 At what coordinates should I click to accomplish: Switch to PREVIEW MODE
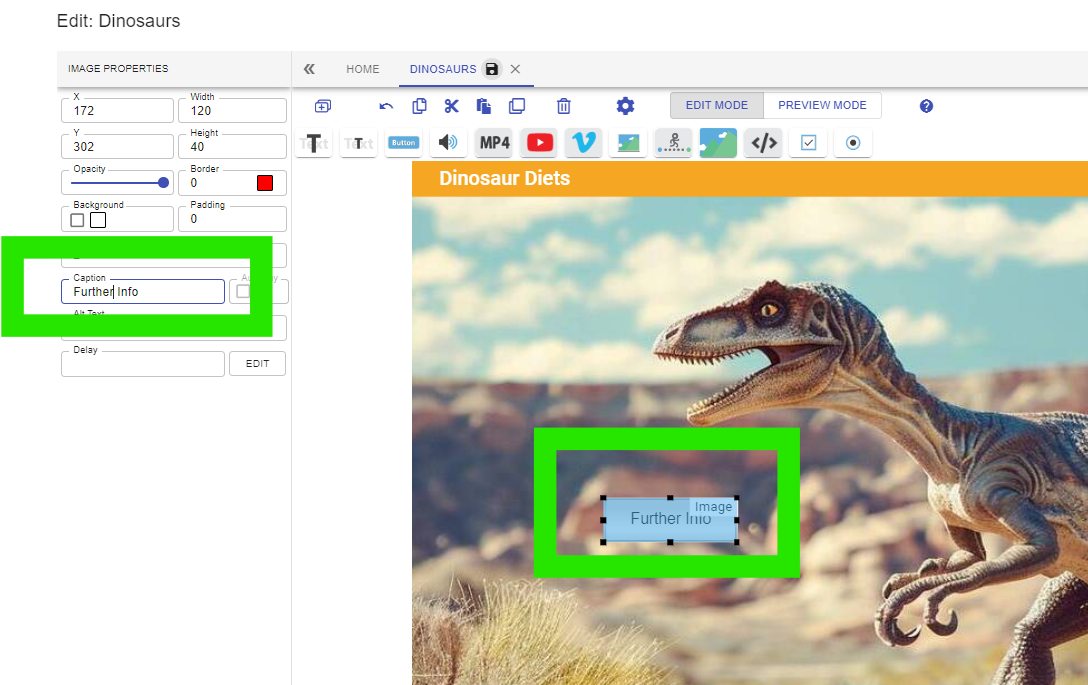pos(822,105)
